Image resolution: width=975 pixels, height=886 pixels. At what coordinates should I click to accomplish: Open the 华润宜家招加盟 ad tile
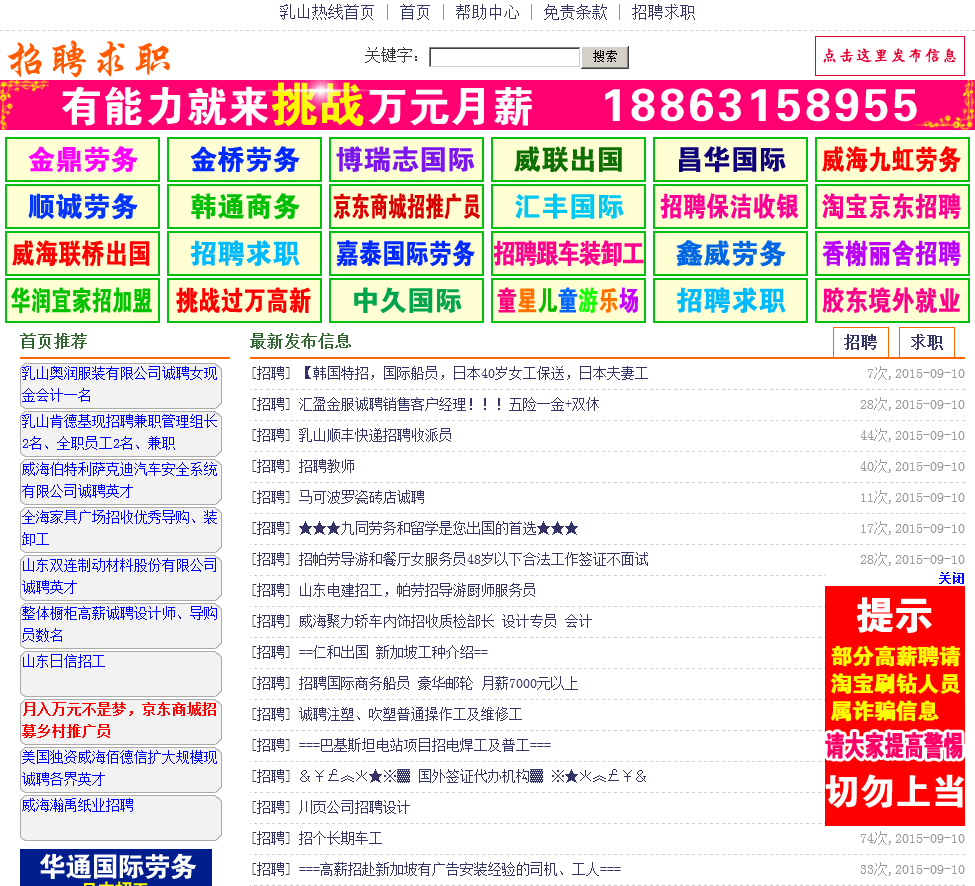pyautogui.click(x=83, y=301)
